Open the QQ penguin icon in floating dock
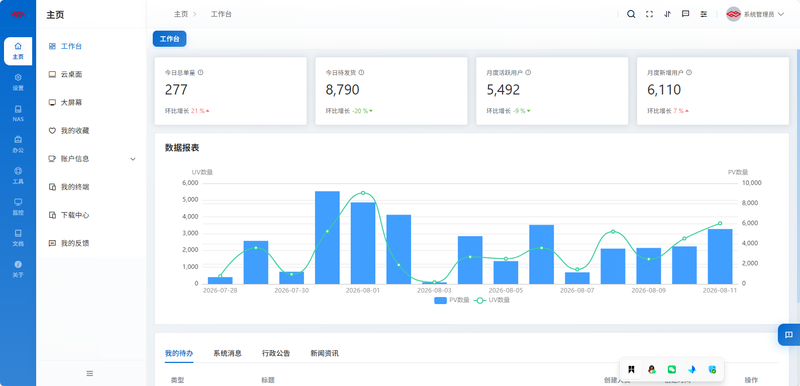The image size is (800, 386). pyautogui.click(x=652, y=369)
